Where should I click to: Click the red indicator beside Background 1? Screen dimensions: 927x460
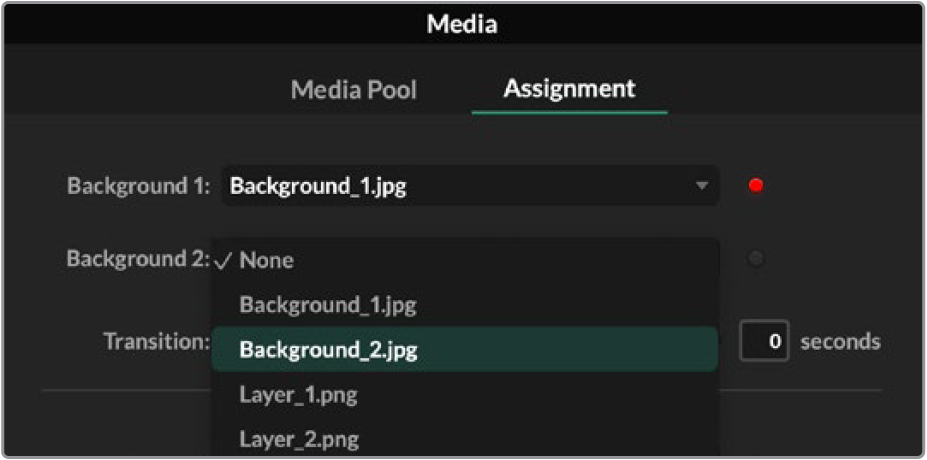756,186
